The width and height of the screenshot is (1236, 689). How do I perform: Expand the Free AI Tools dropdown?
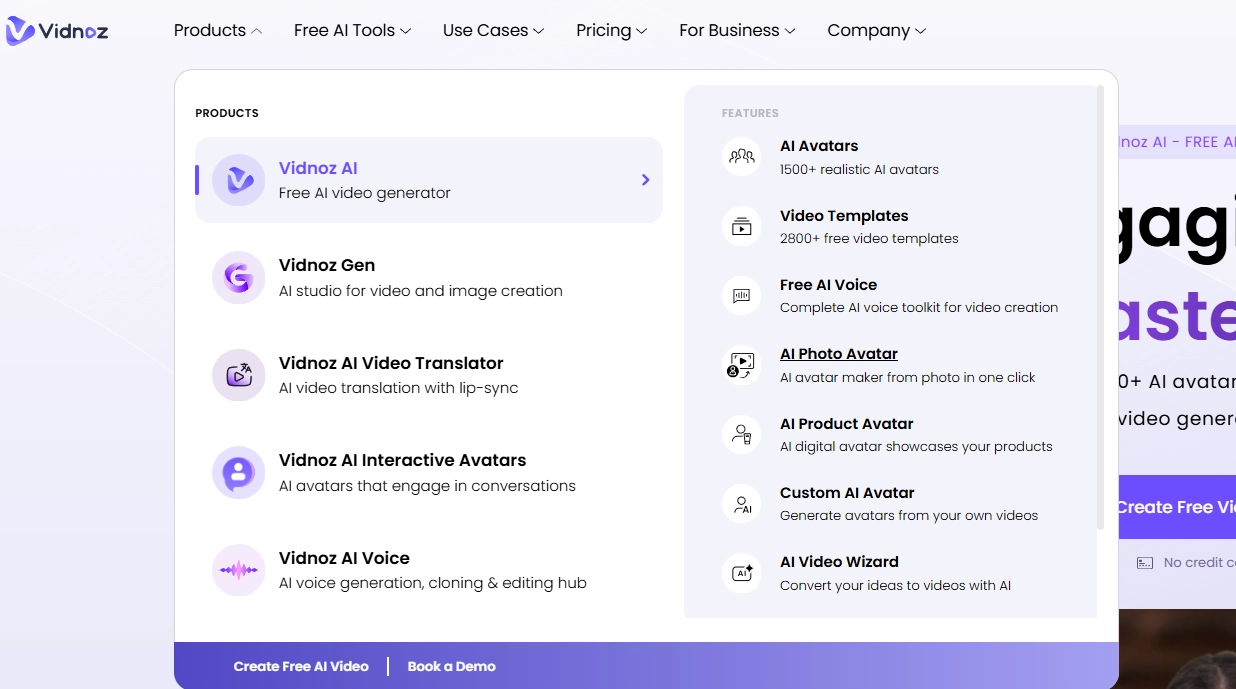tap(352, 31)
